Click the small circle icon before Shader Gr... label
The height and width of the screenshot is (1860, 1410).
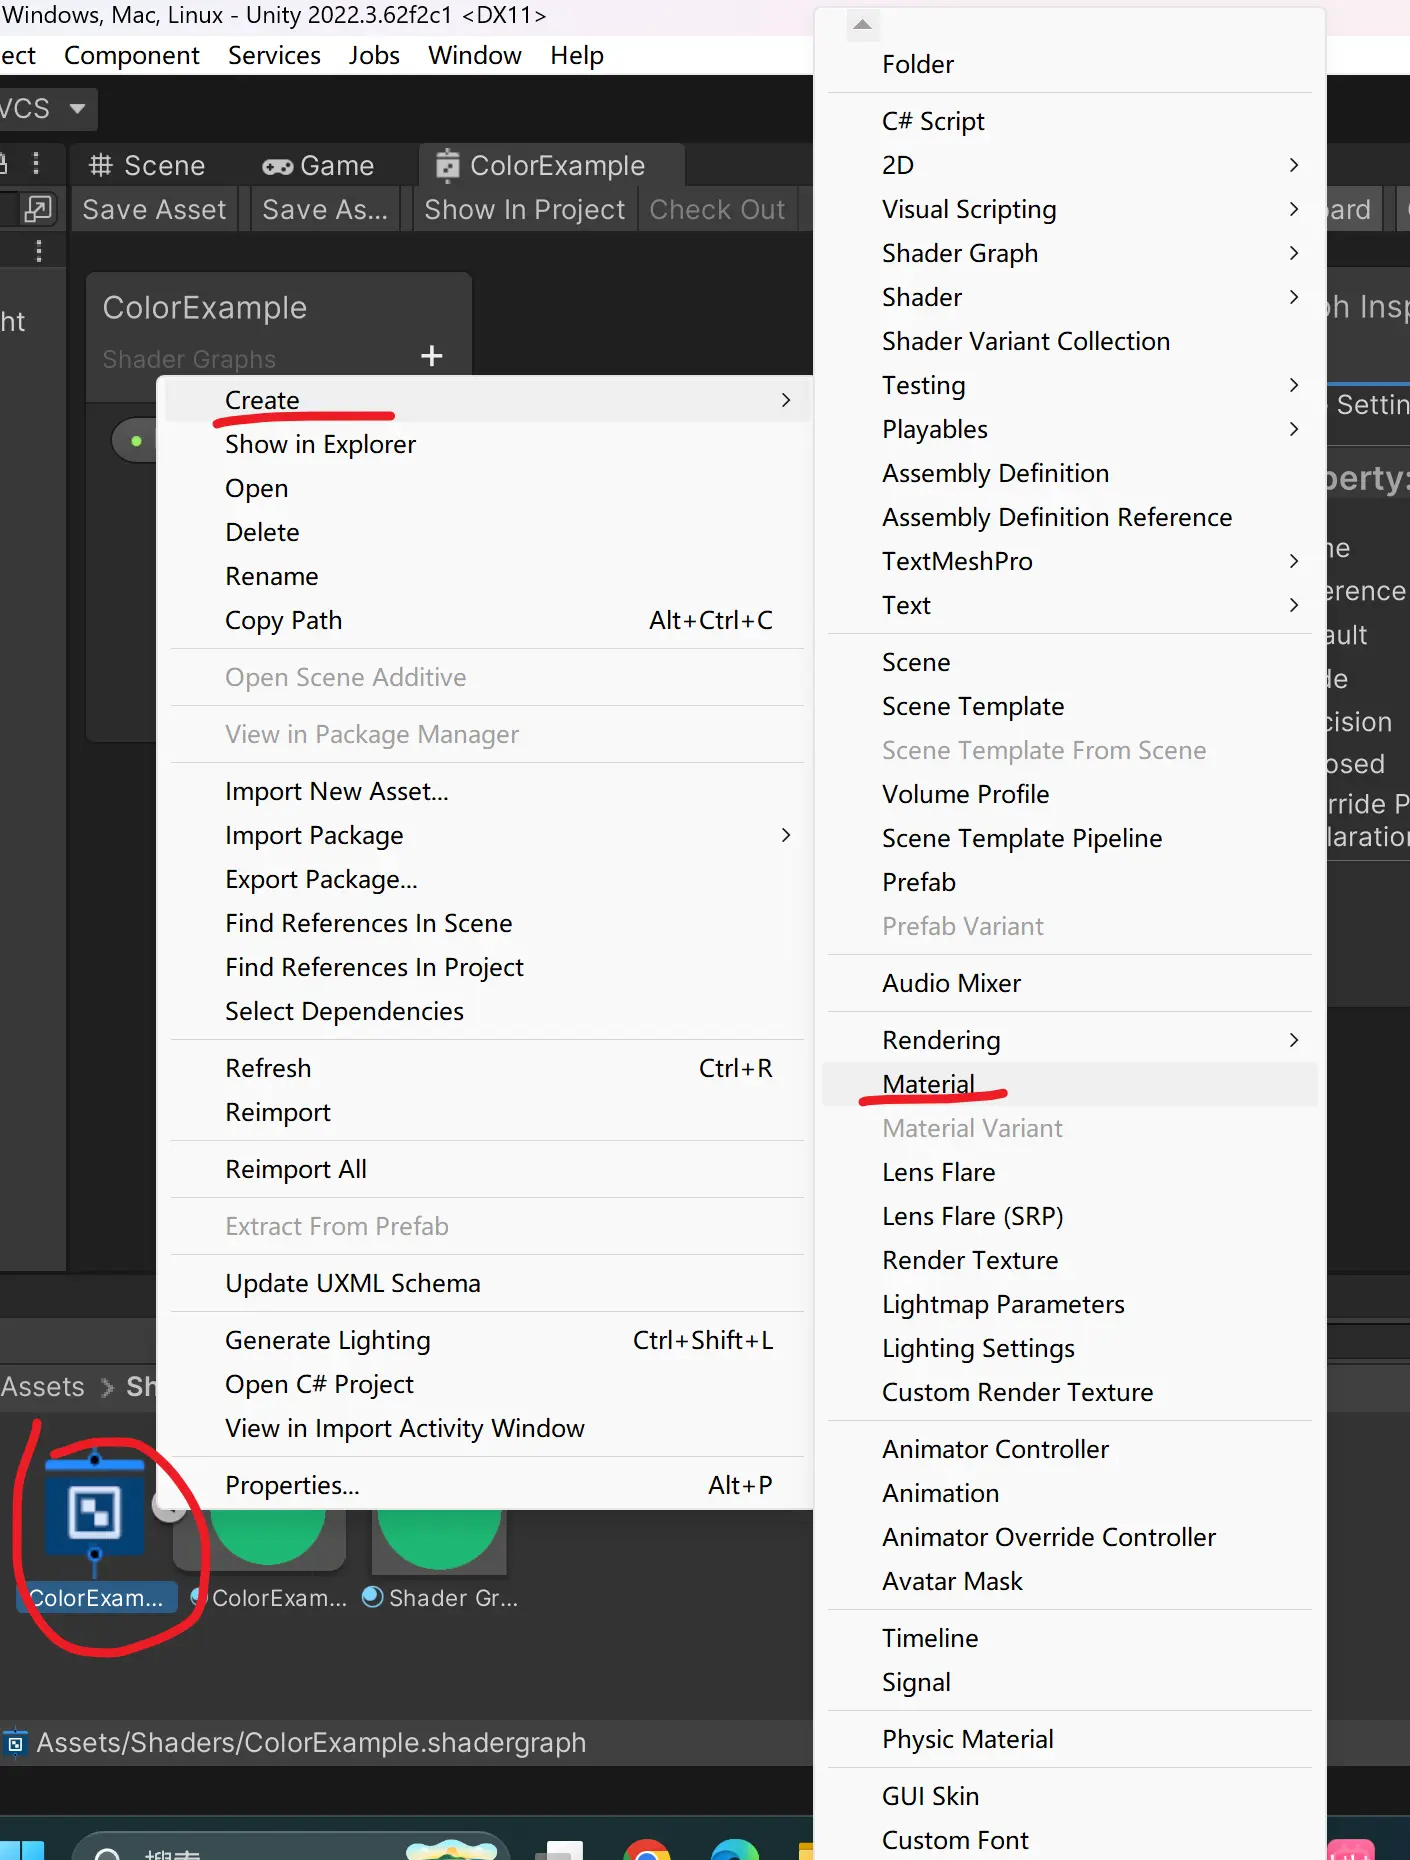coord(372,1597)
